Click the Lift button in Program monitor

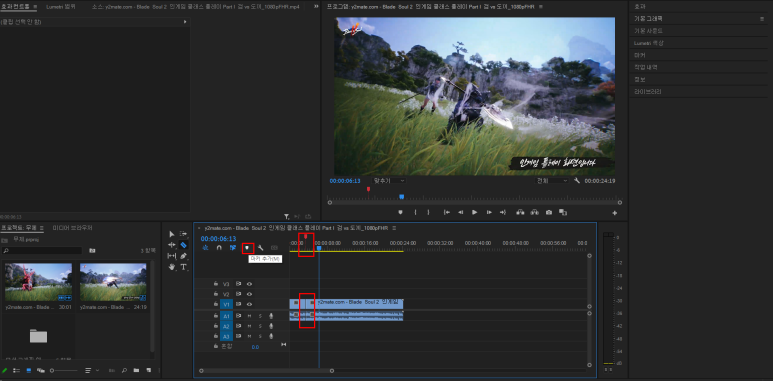coord(520,212)
